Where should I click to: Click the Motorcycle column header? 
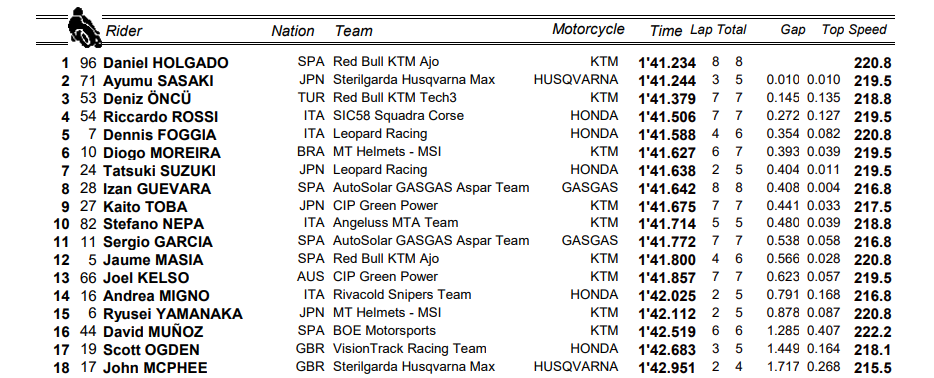(x=588, y=30)
